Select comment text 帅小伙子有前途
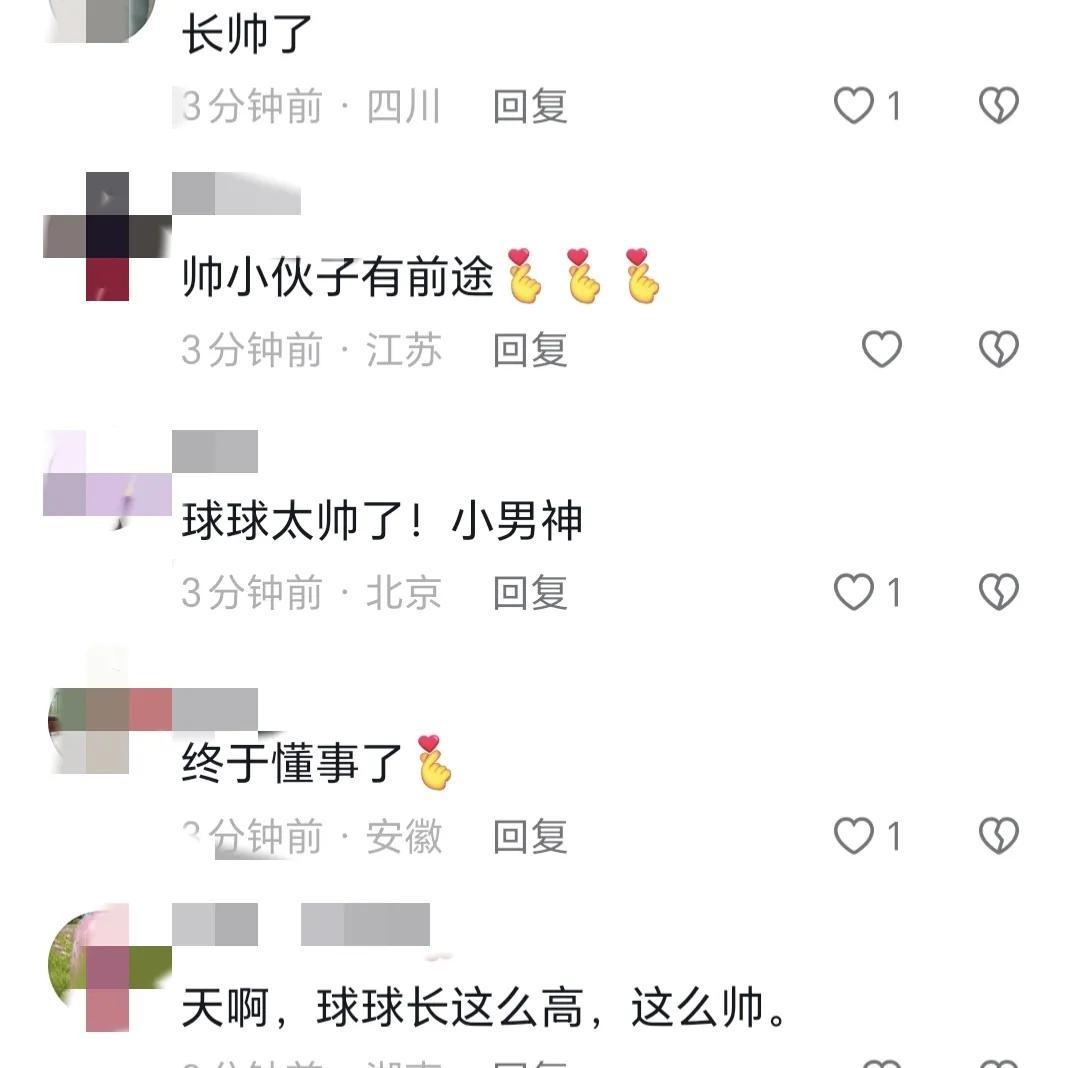The height and width of the screenshot is (1068, 1080). pos(338,277)
